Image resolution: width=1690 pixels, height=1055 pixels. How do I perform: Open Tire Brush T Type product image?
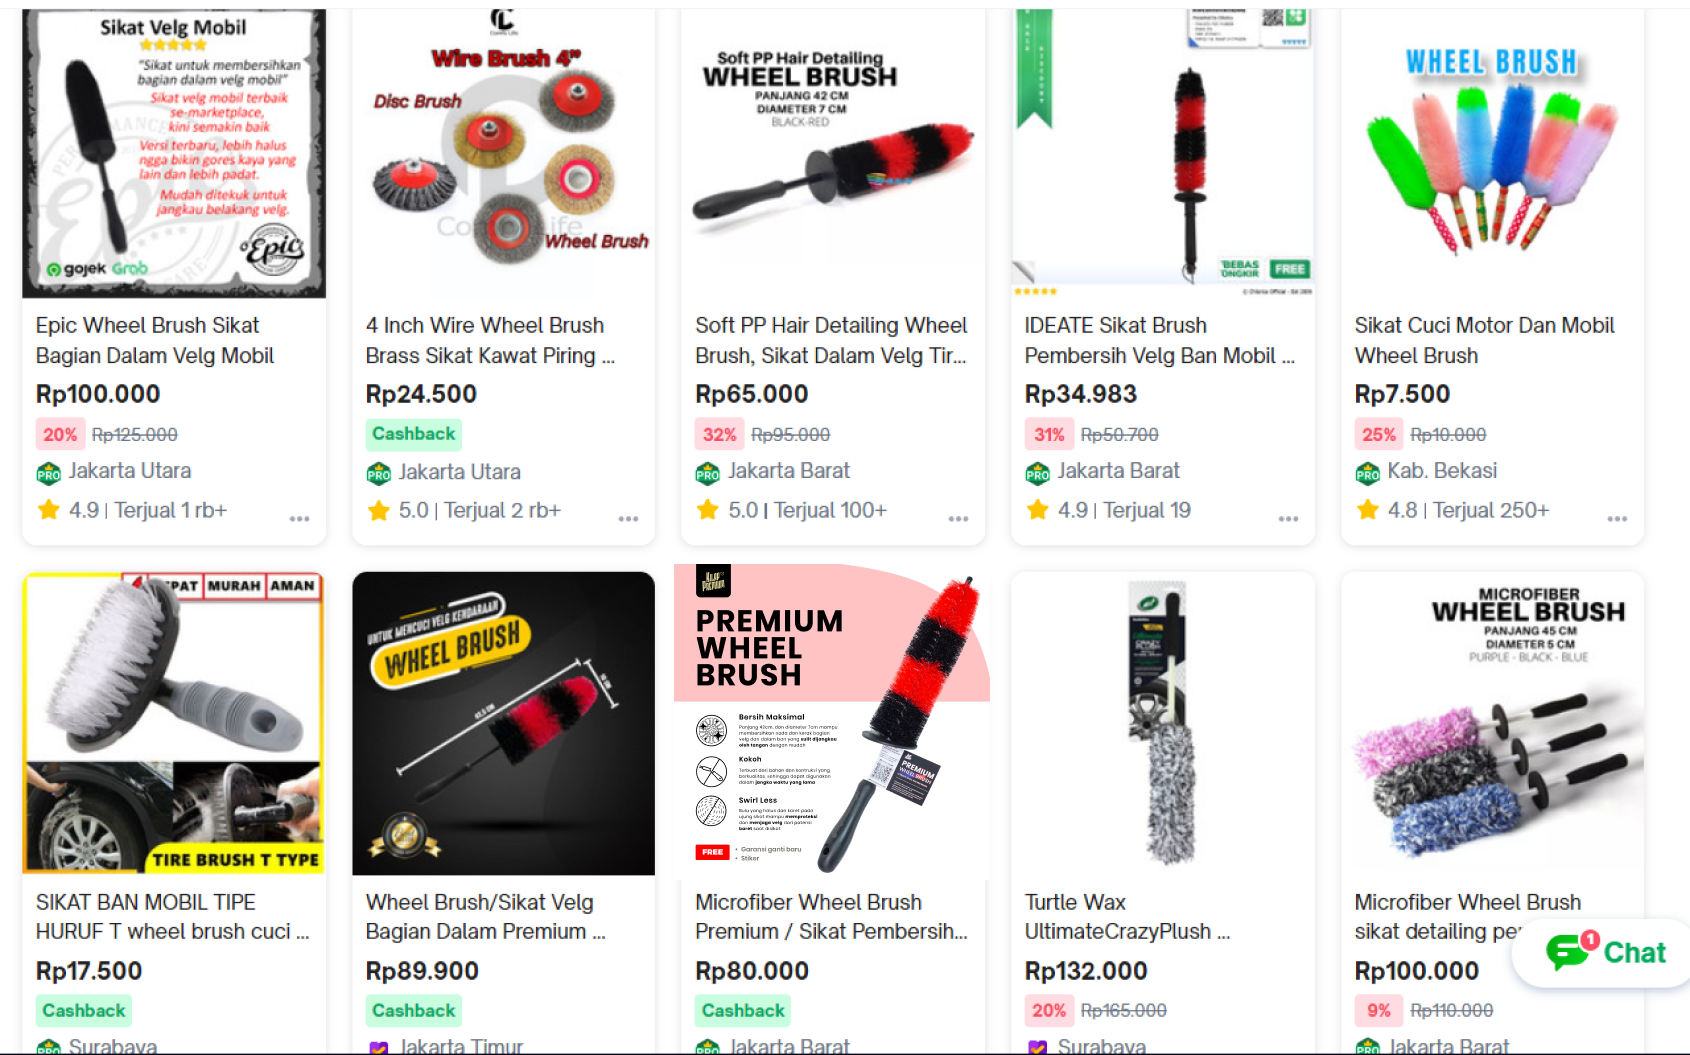174,723
